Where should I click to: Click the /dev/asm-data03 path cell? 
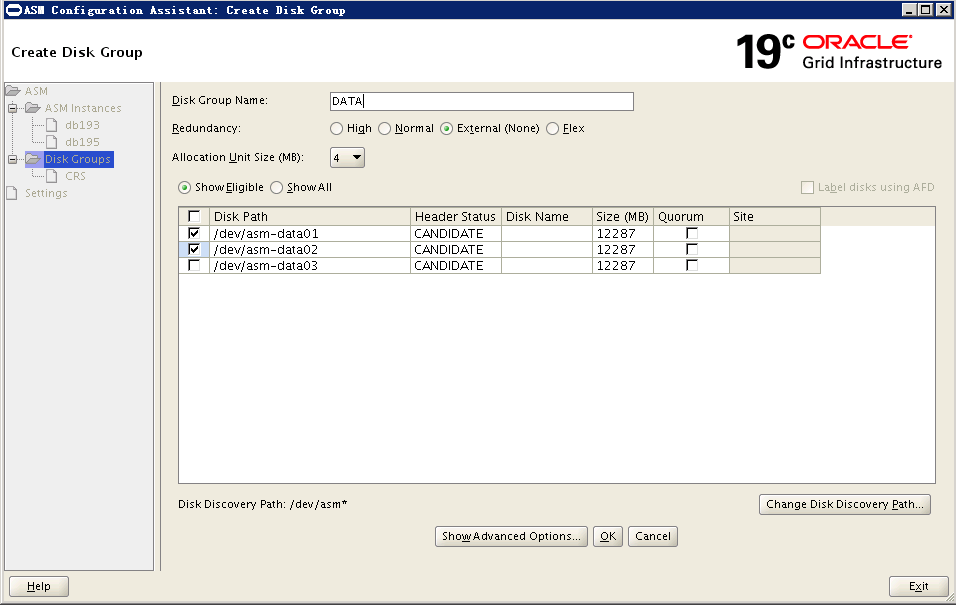[x=310, y=265]
